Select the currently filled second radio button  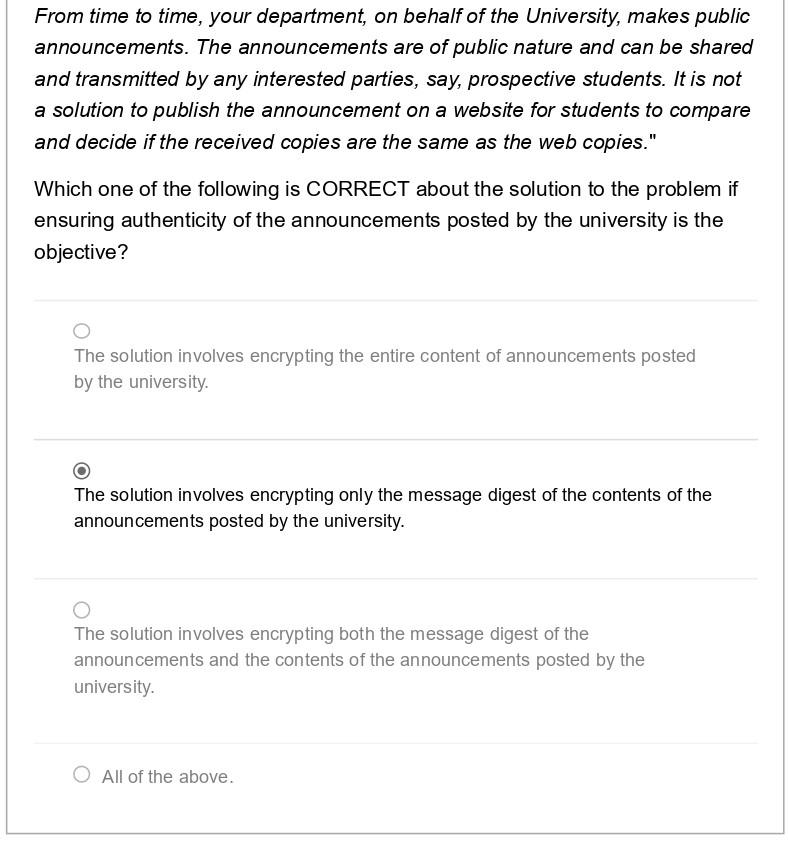(81, 470)
